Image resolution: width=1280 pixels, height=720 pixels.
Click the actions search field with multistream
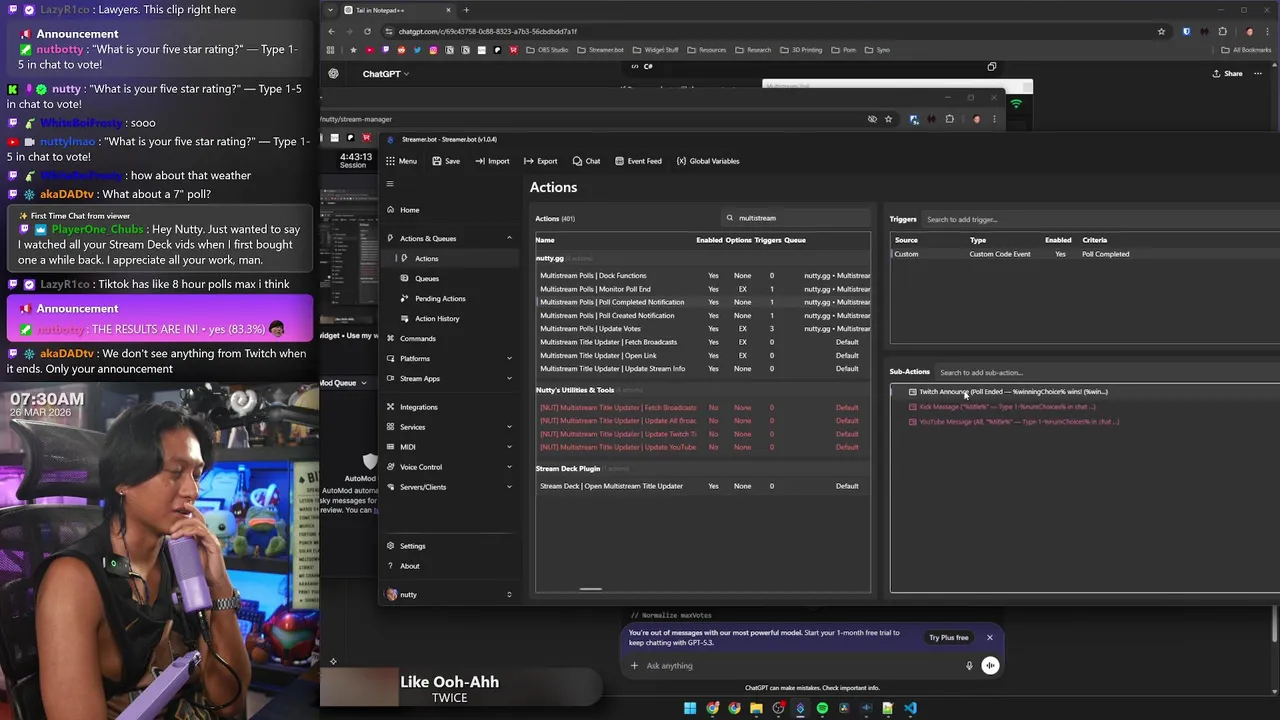[796, 218]
